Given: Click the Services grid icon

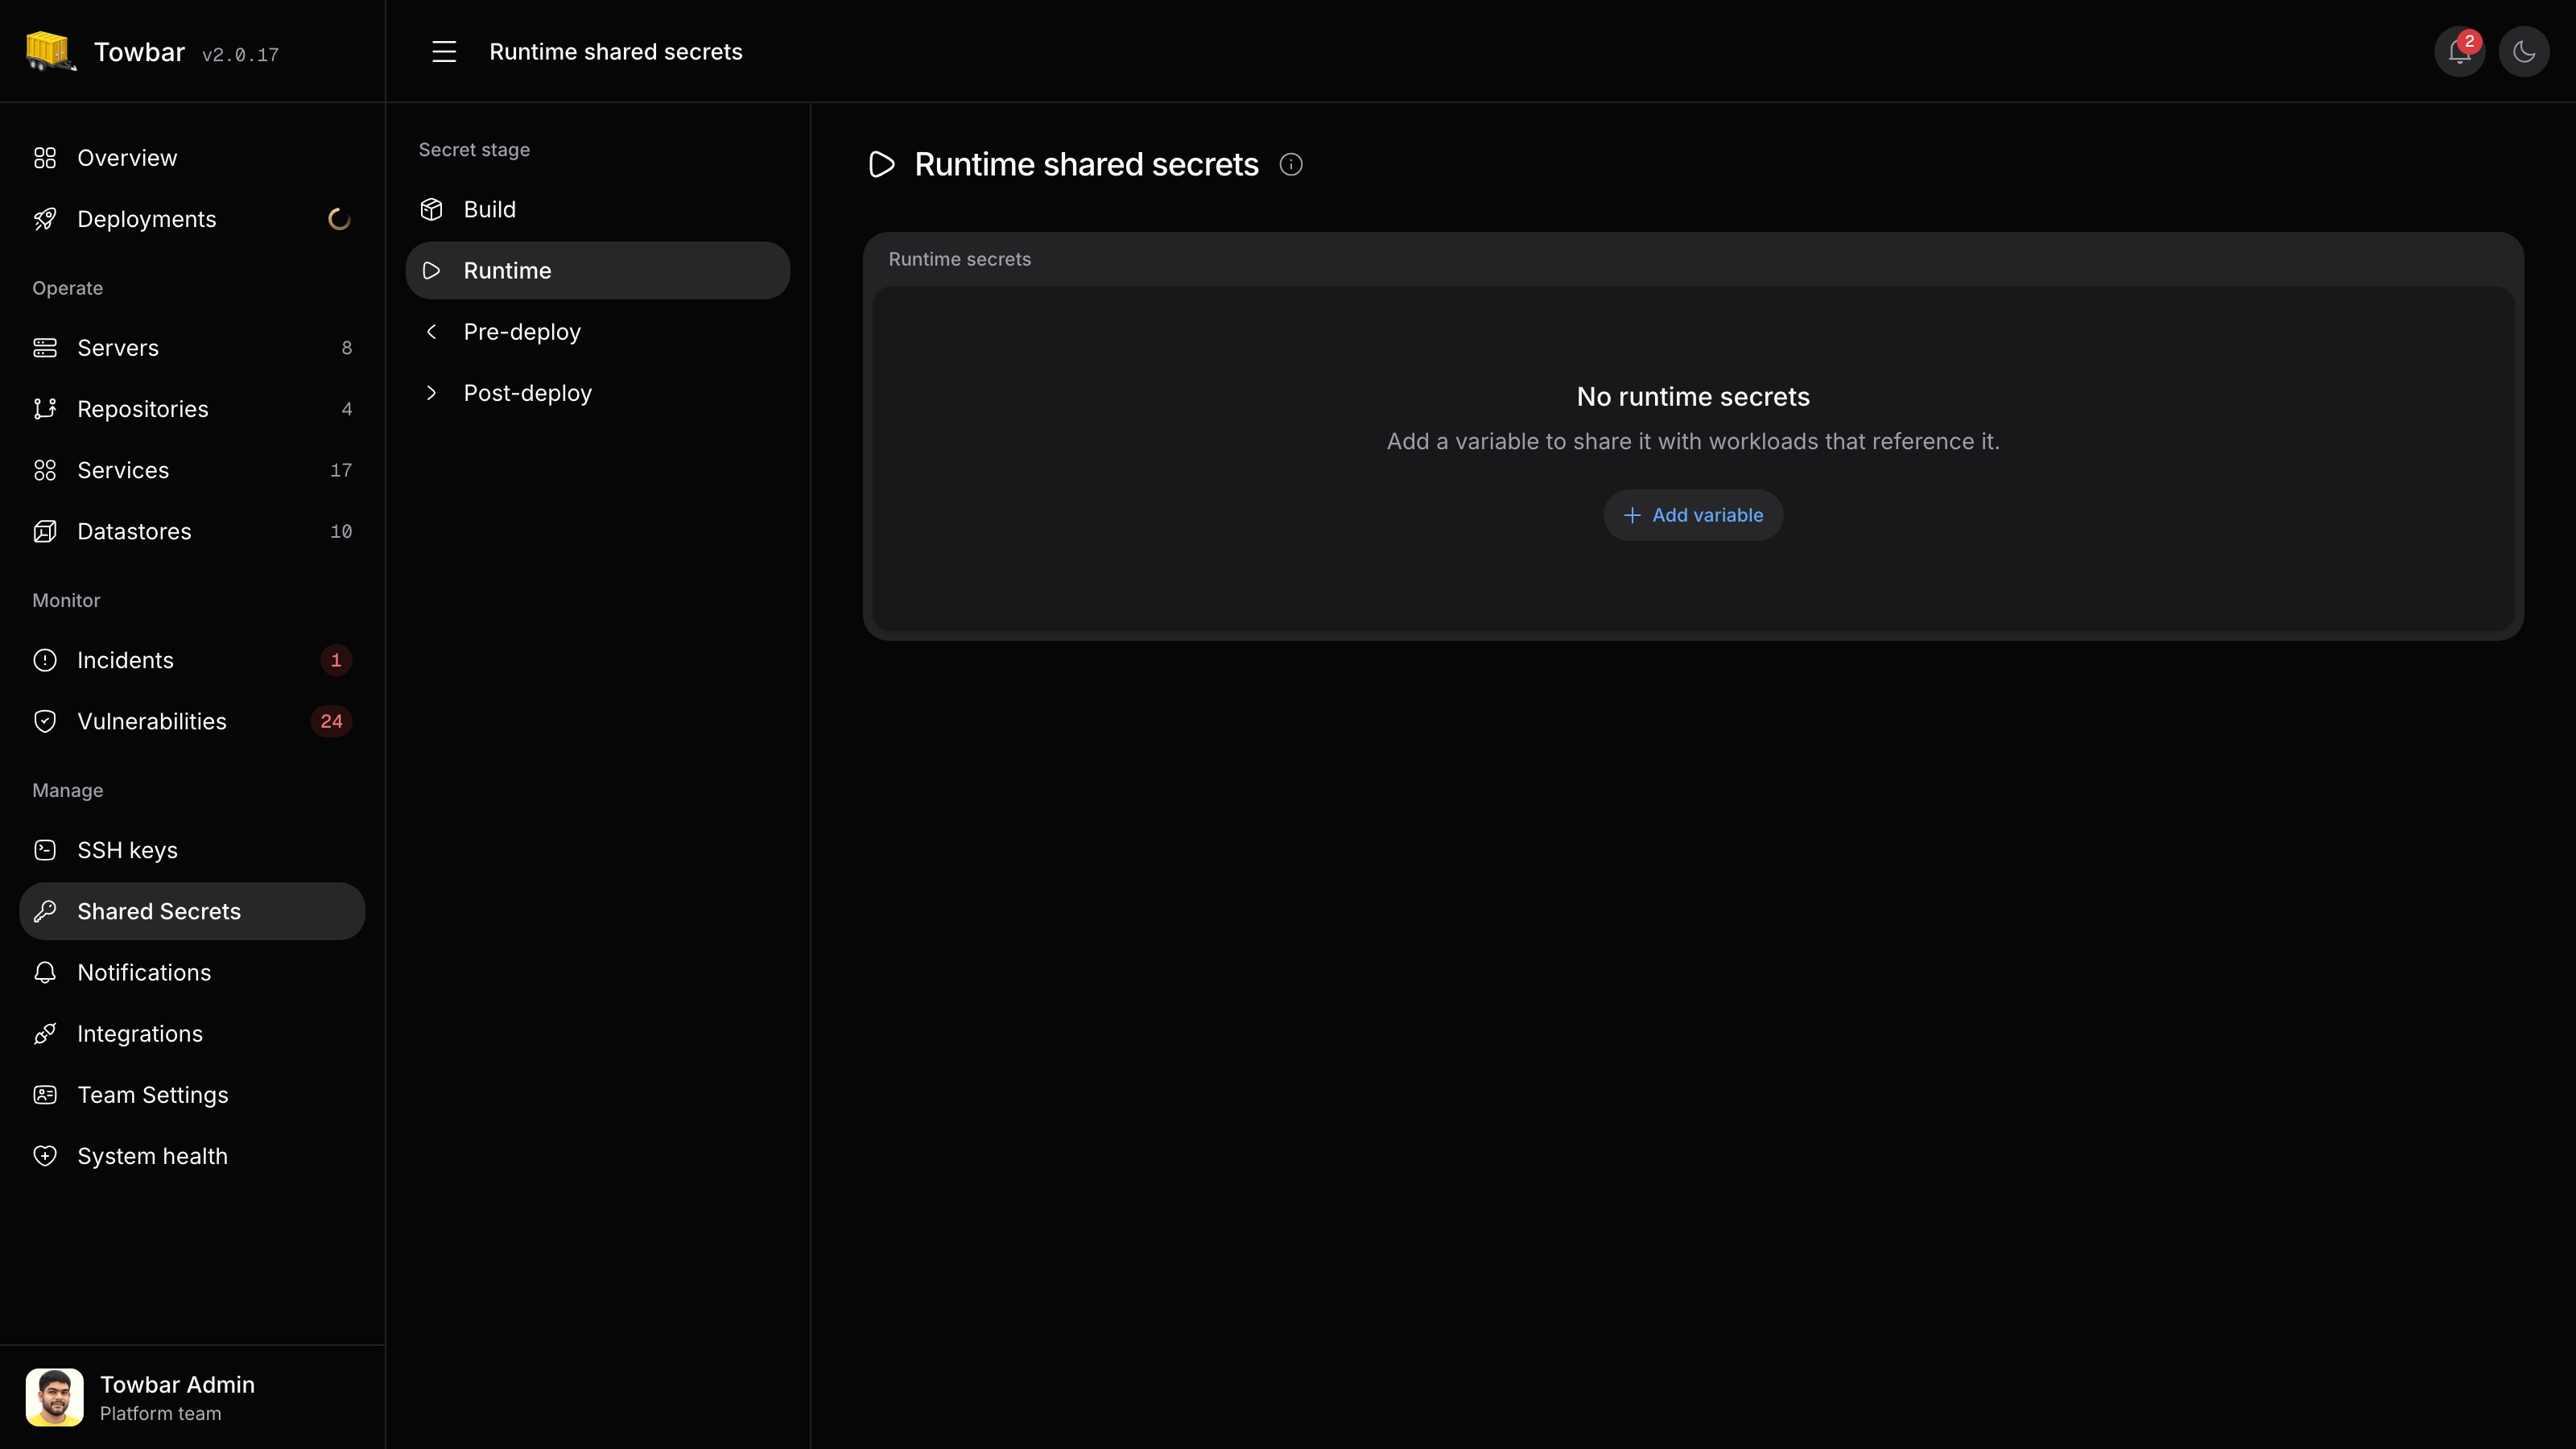Looking at the screenshot, I should click(45, 470).
